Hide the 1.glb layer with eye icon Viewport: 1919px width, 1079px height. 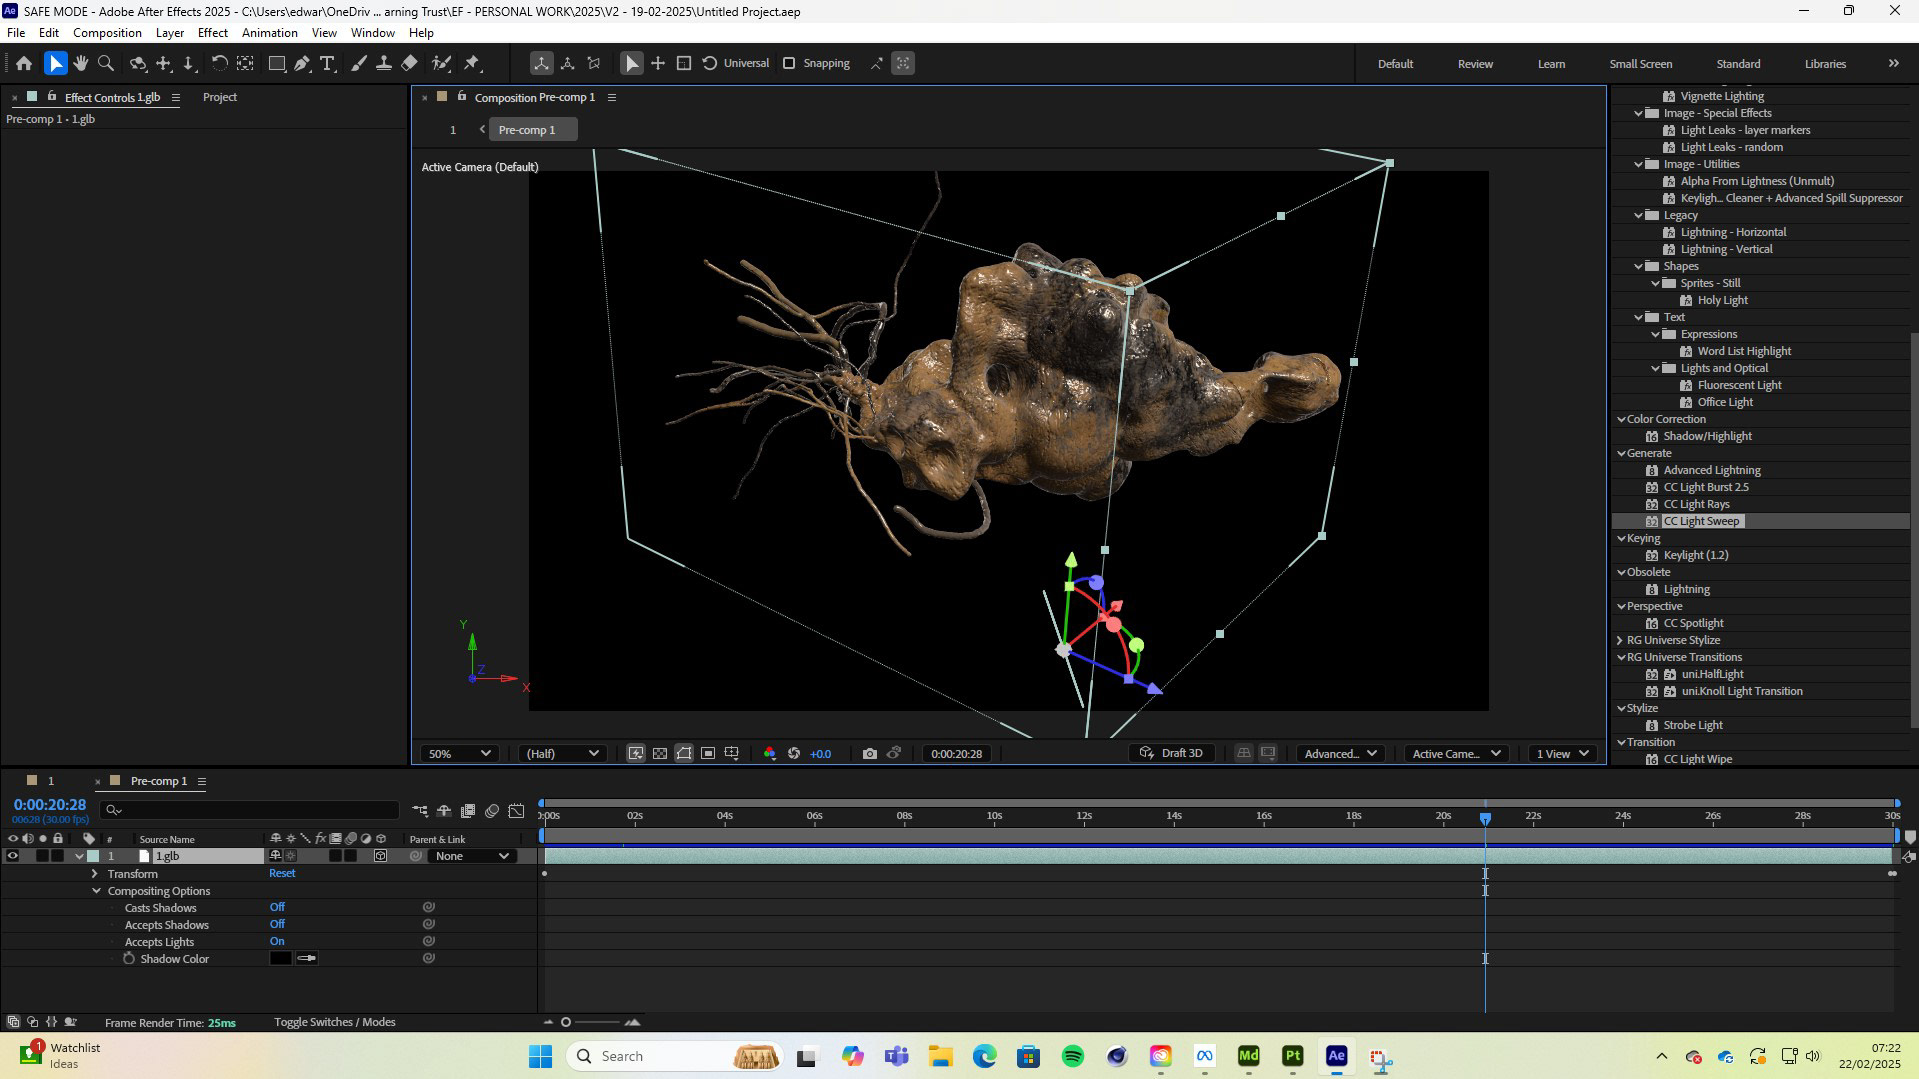coord(13,857)
